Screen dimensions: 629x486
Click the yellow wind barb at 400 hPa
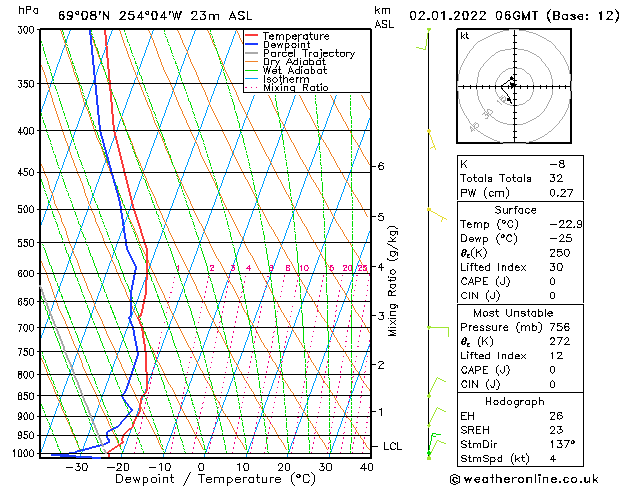point(432,140)
